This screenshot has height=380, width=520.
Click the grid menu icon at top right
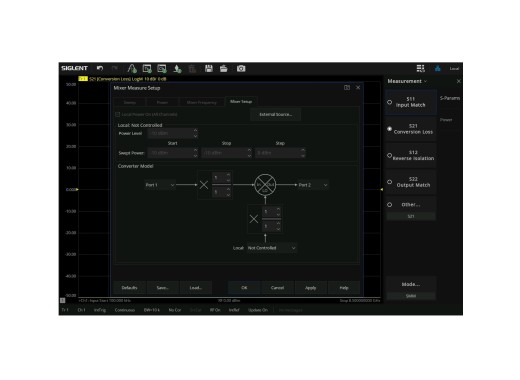(x=421, y=69)
